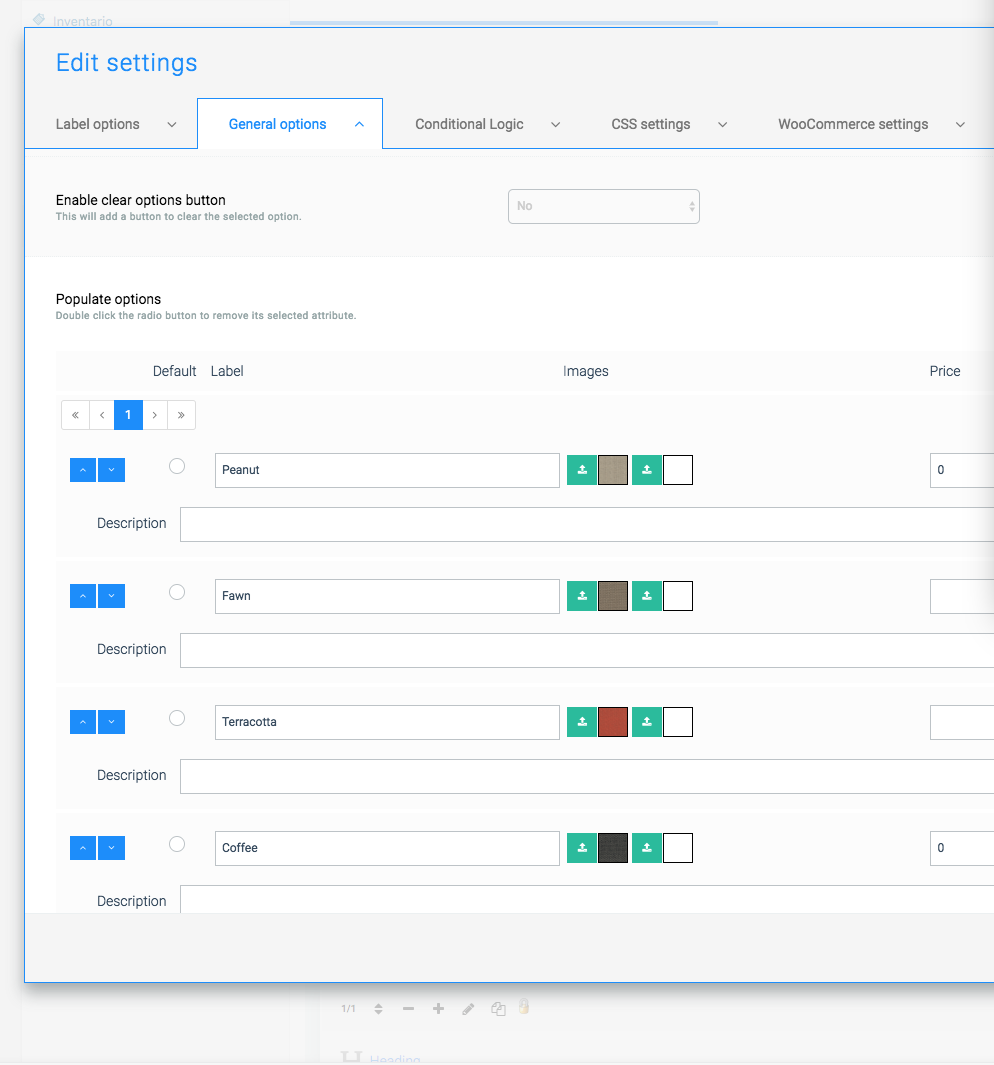Set Peanut as the default radio option
The width and height of the screenshot is (994, 1065).
pyautogui.click(x=177, y=466)
